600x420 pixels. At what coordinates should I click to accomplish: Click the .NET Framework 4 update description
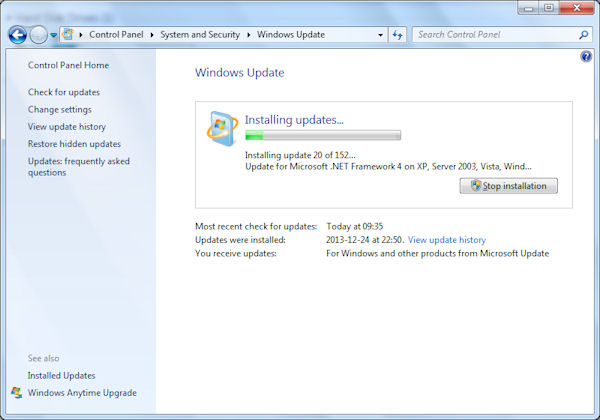[388, 166]
